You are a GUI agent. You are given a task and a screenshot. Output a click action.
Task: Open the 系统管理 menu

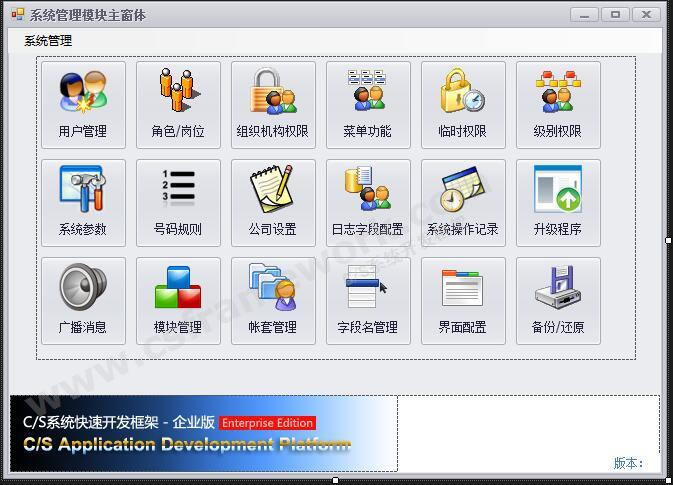[x=48, y=41]
